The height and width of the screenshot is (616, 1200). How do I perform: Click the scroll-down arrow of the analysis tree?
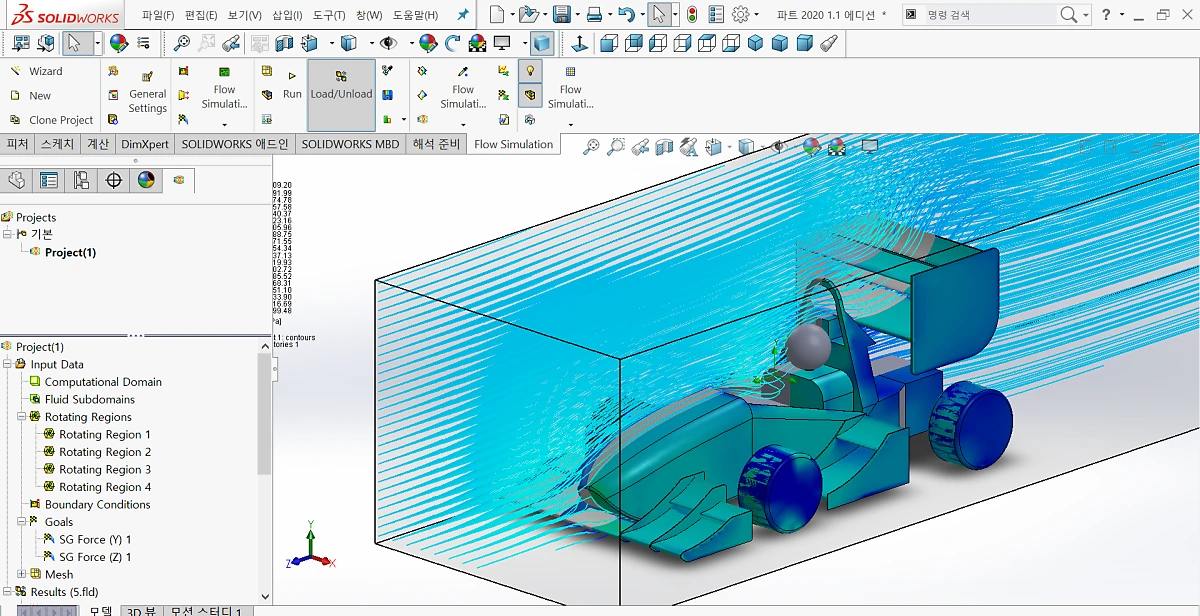(x=265, y=596)
